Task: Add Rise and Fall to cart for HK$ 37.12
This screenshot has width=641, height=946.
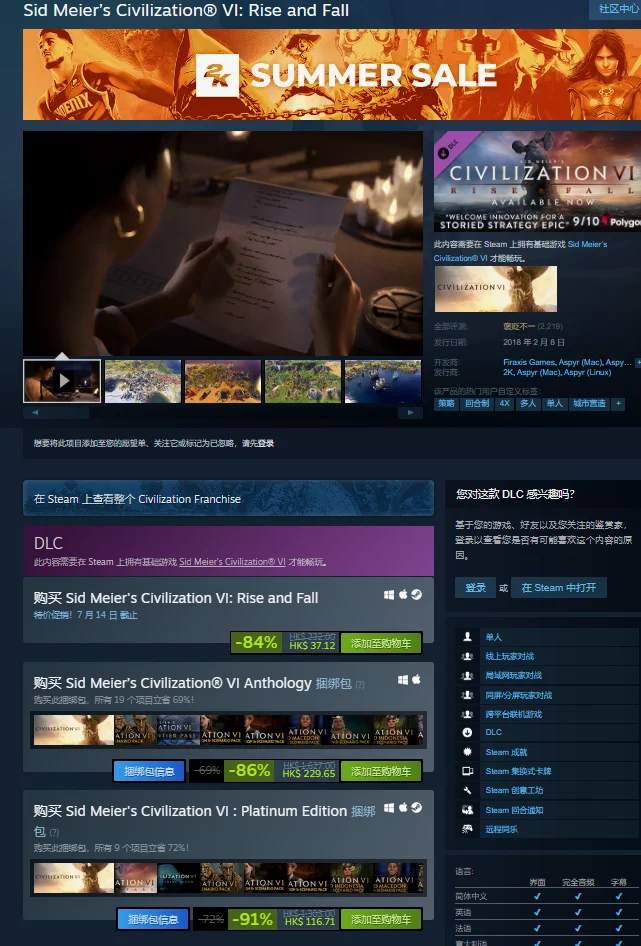Action: click(381, 643)
